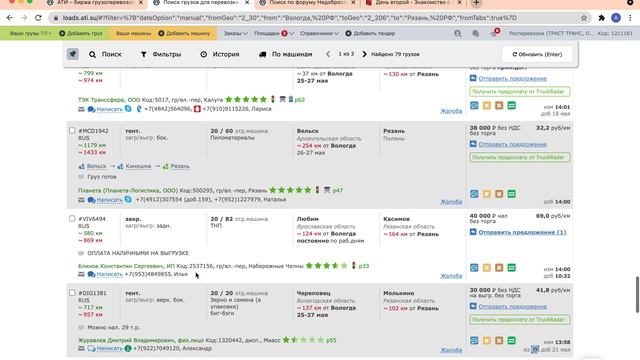The image size is (640, 360).
Task: Open ТЭК Трансфера, ООО company profile link
Action: coord(109,100)
